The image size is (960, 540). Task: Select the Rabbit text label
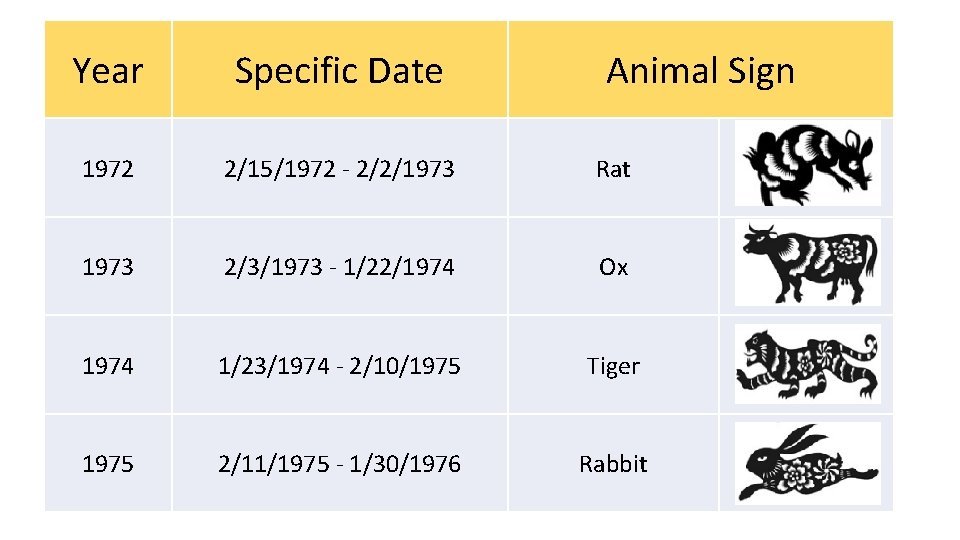[x=613, y=464]
